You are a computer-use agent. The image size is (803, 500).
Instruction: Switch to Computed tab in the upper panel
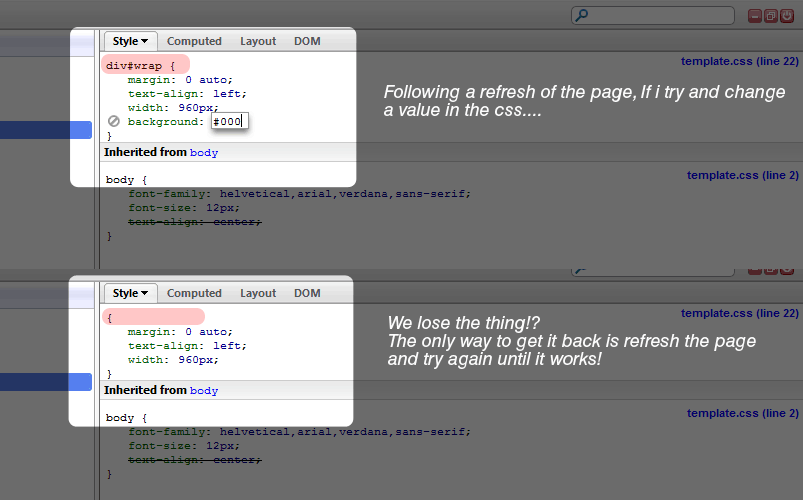pyautogui.click(x=194, y=41)
